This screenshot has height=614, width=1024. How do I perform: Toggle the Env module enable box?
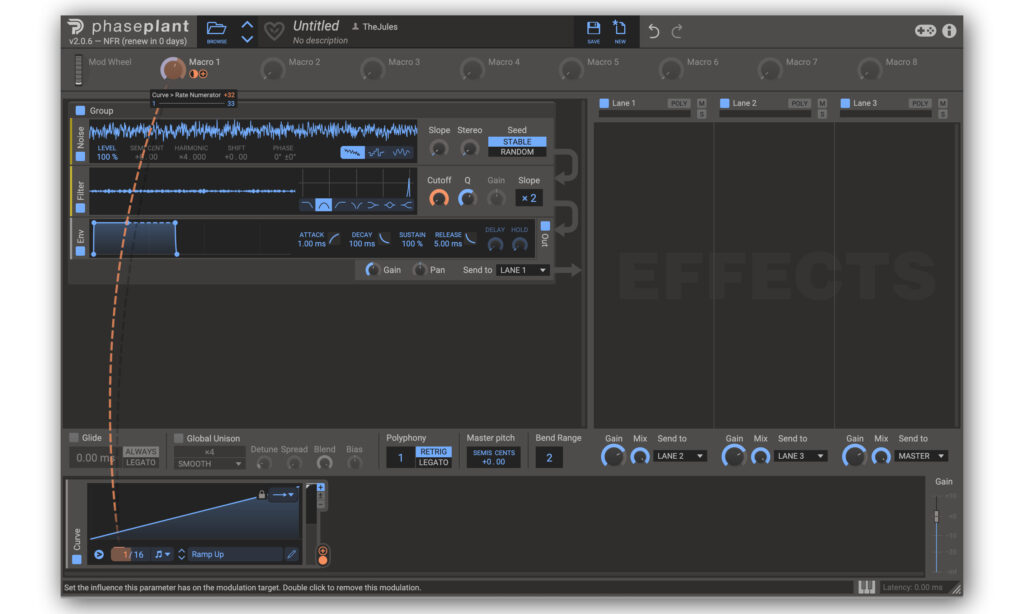coord(80,251)
